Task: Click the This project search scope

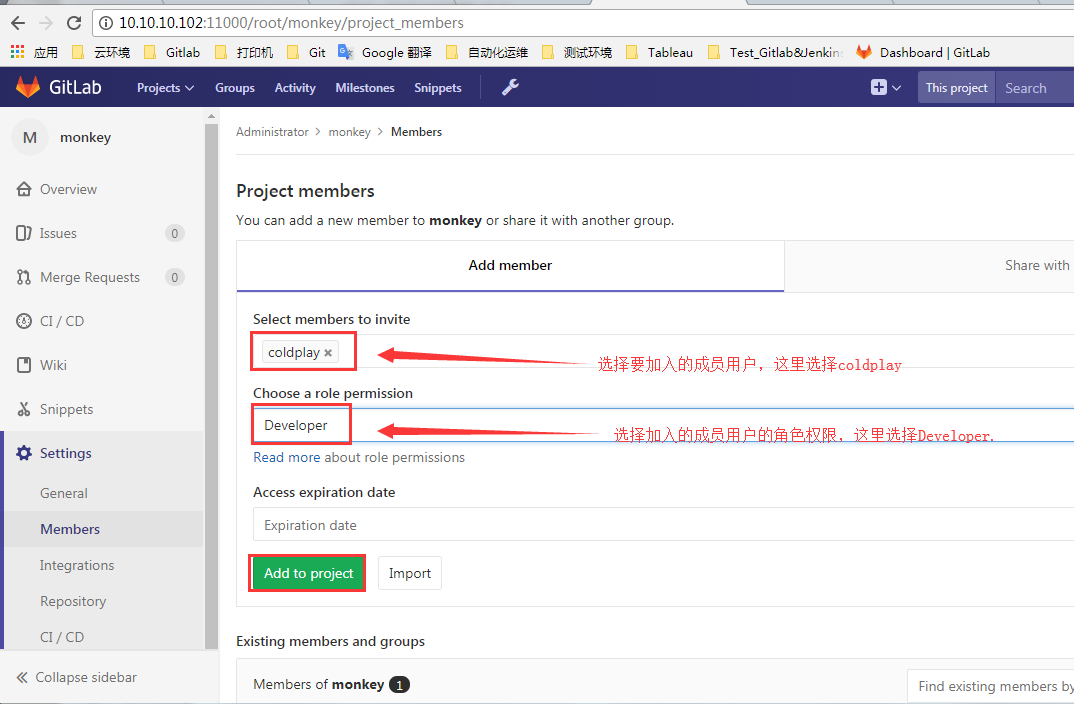Action: click(956, 88)
